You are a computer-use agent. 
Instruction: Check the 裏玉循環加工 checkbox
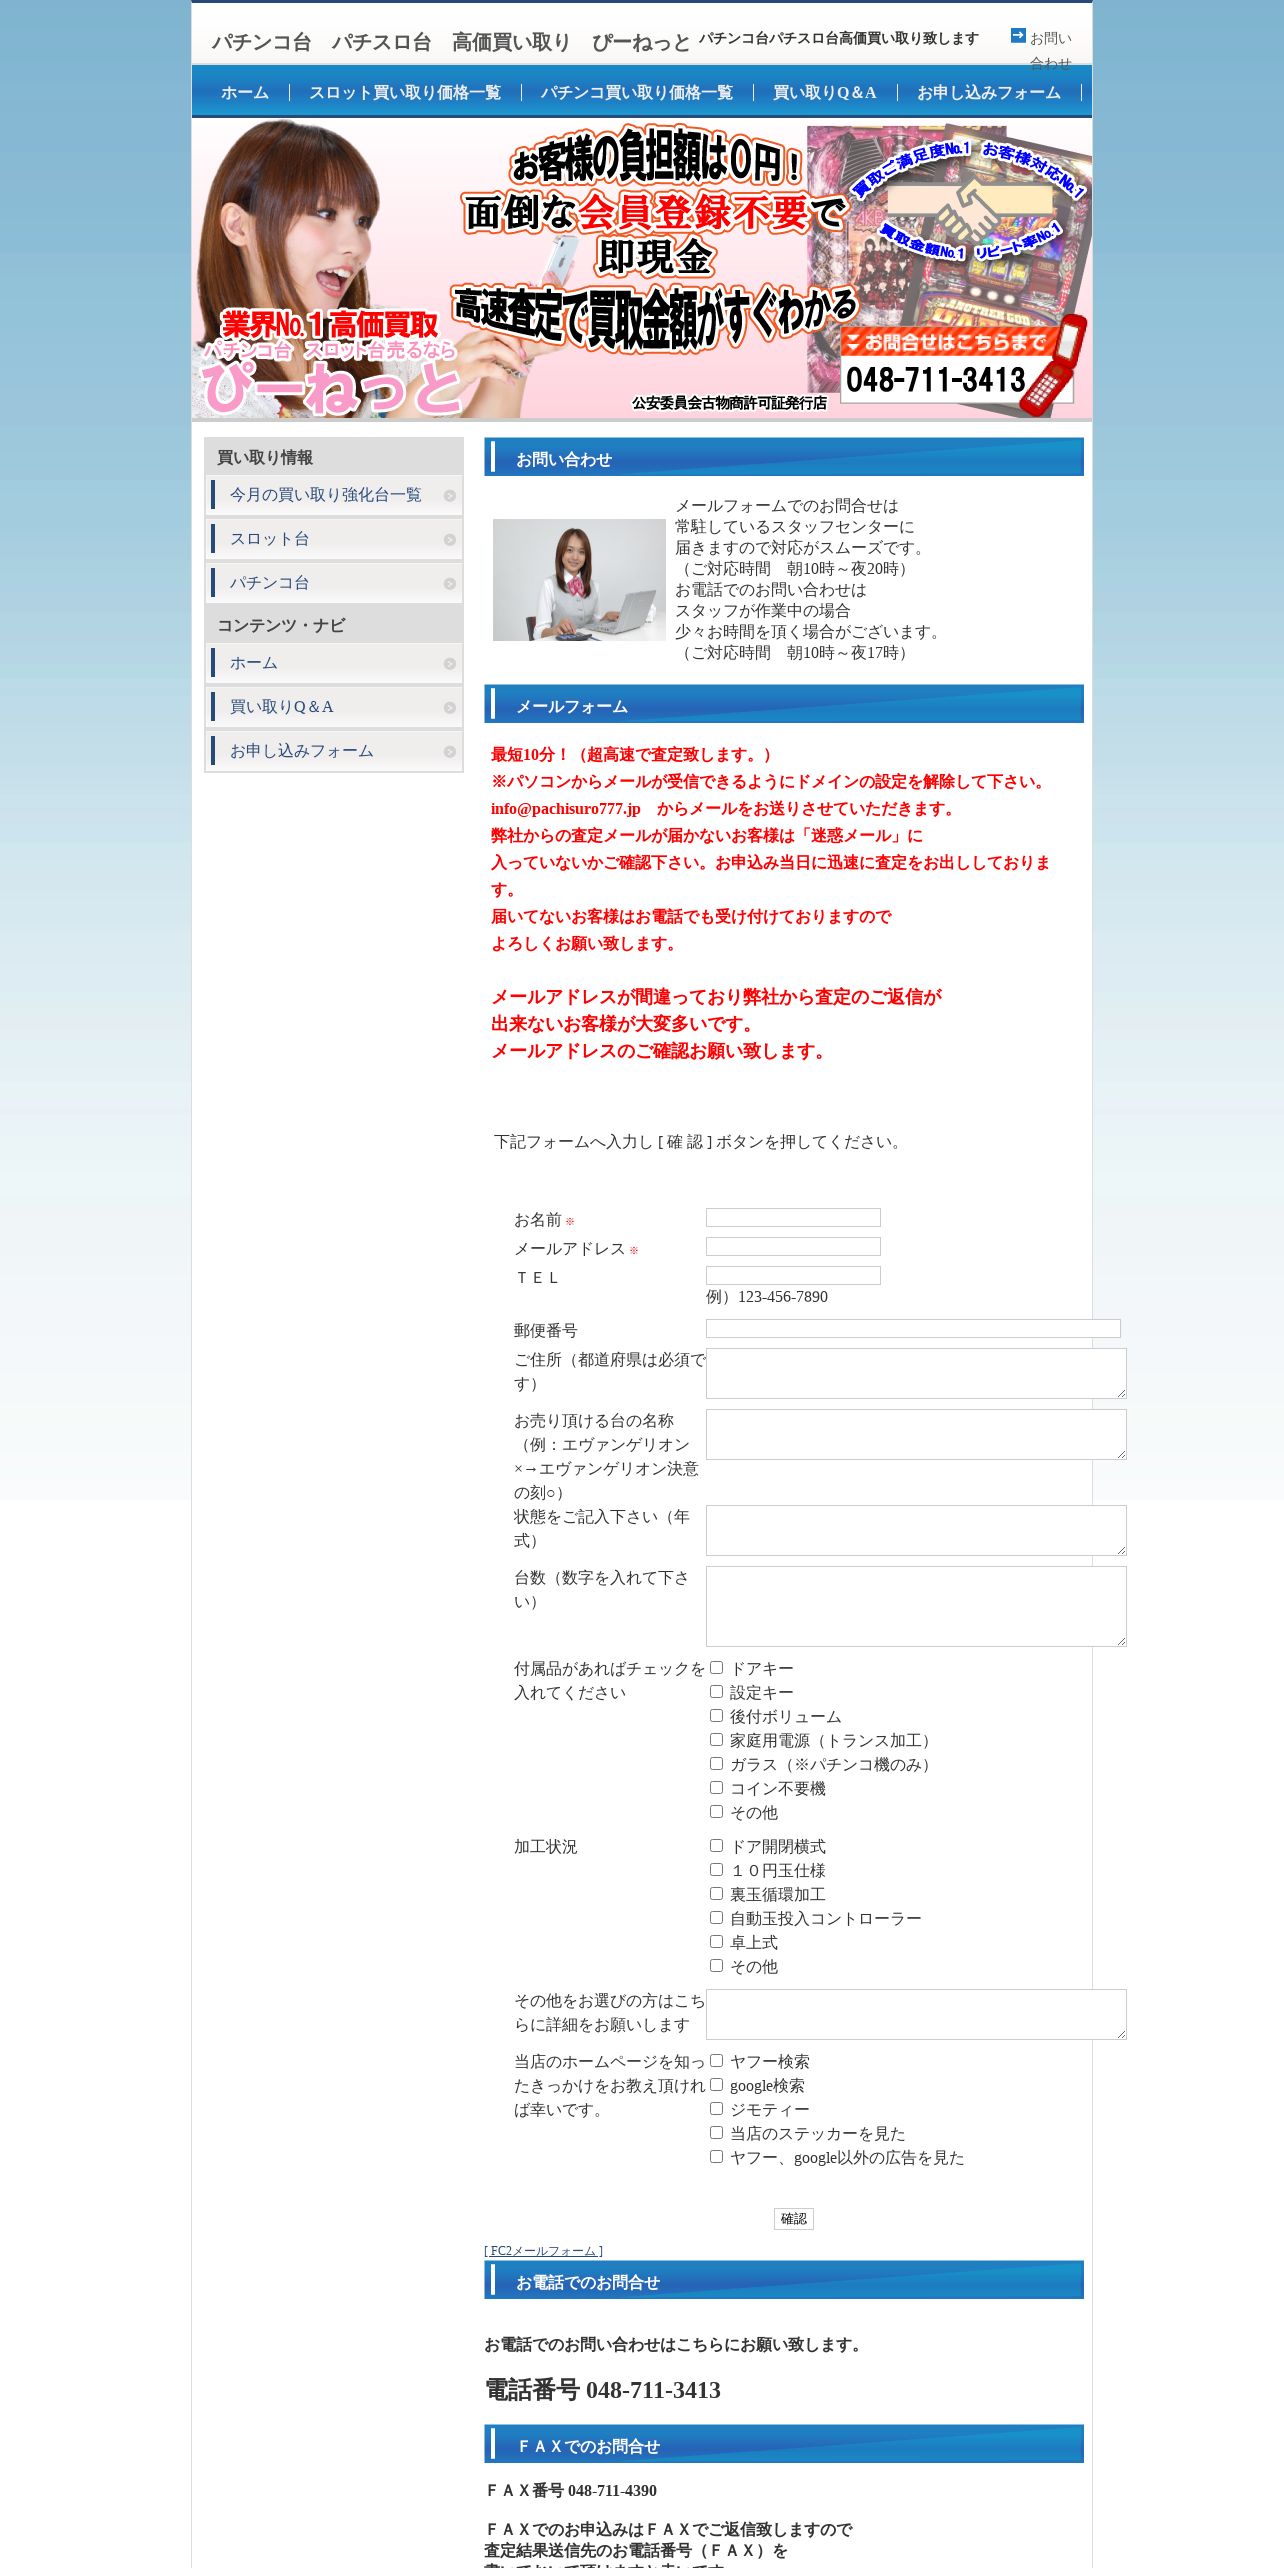(716, 1893)
